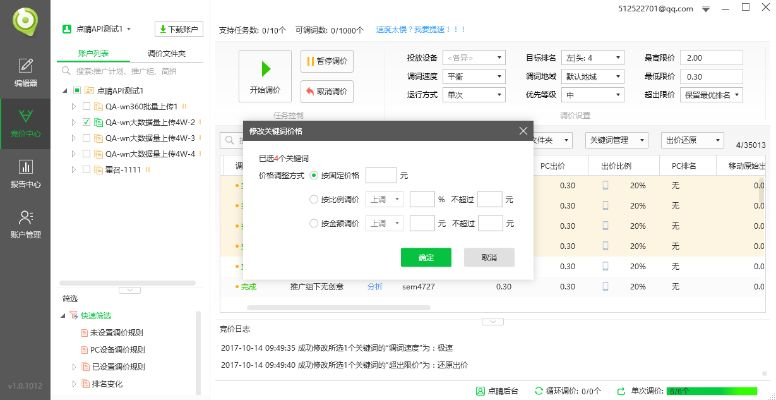The width and height of the screenshot is (776, 400).
Task: Switch to the 账户列表 tab
Action: click(94, 53)
